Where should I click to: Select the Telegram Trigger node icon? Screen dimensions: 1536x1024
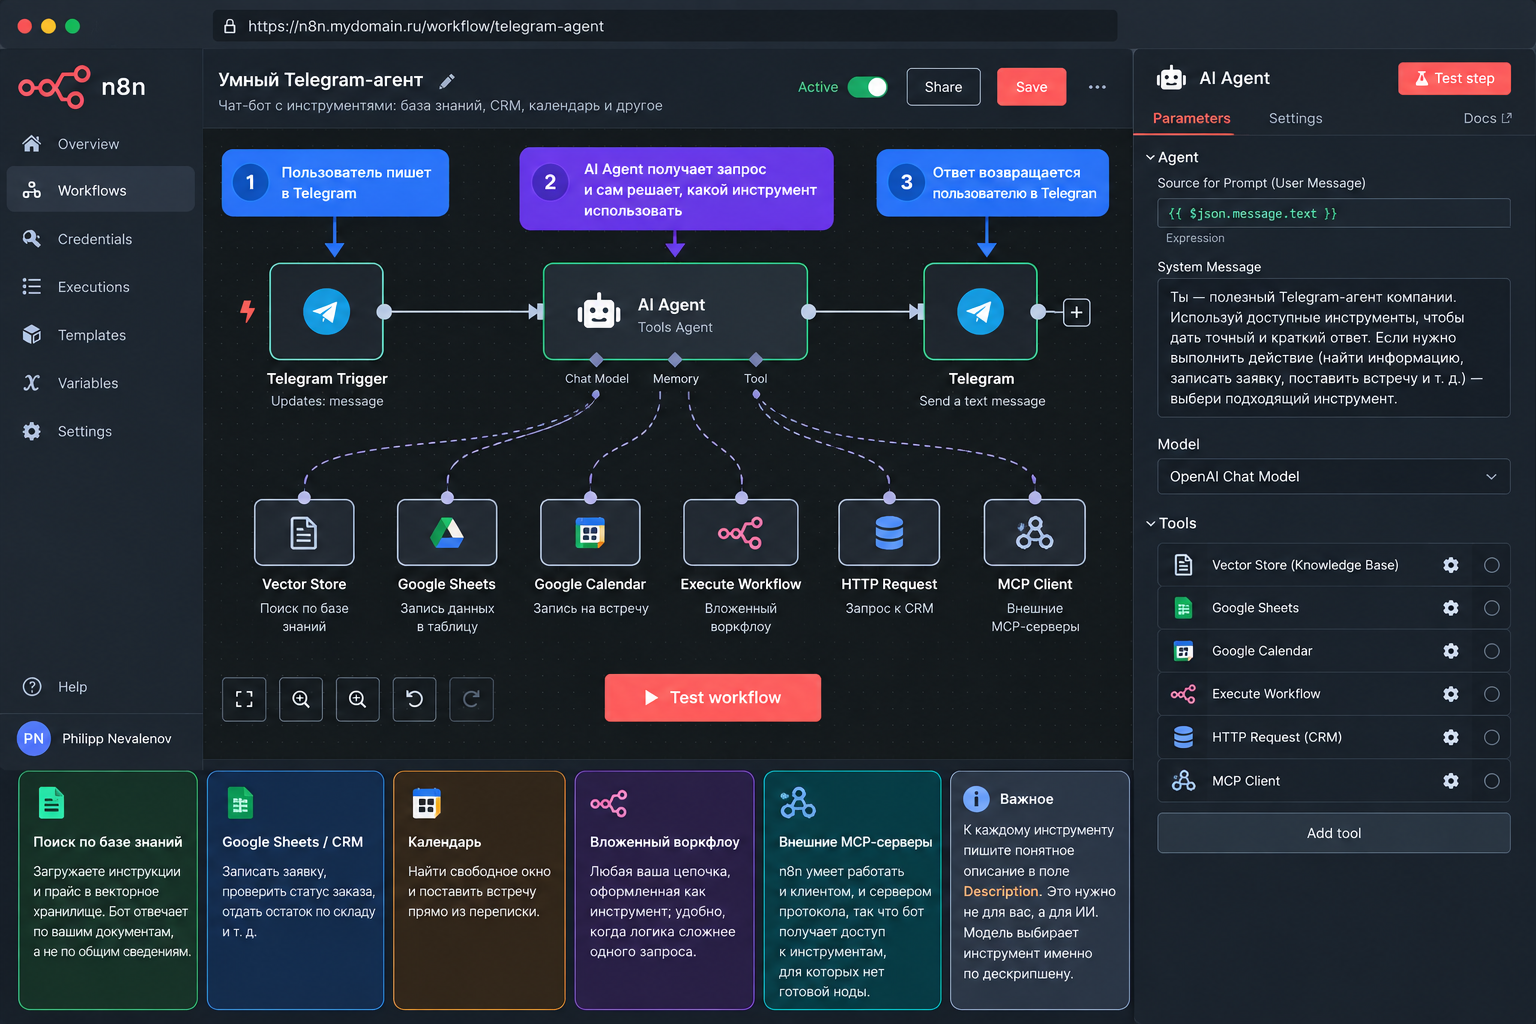(x=327, y=311)
